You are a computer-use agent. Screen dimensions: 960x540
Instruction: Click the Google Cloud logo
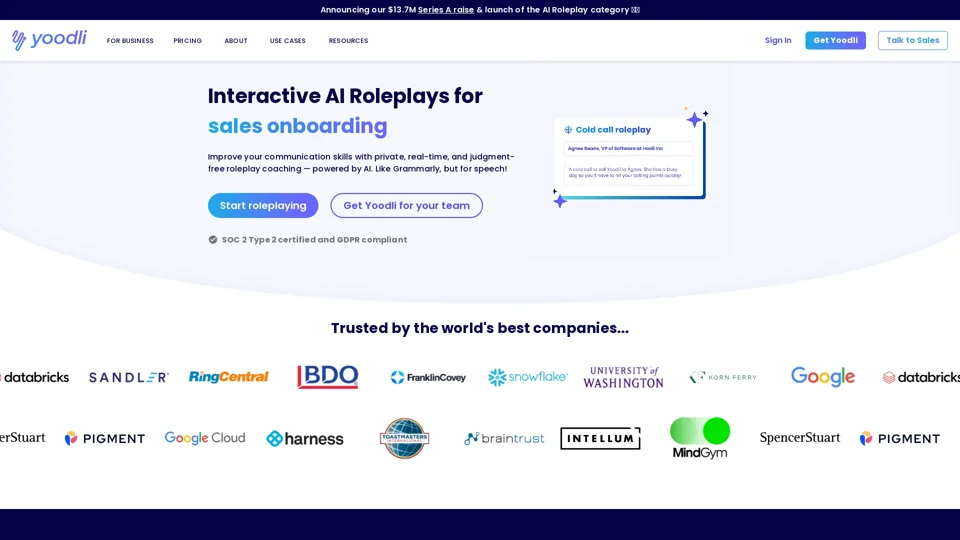pos(204,438)
